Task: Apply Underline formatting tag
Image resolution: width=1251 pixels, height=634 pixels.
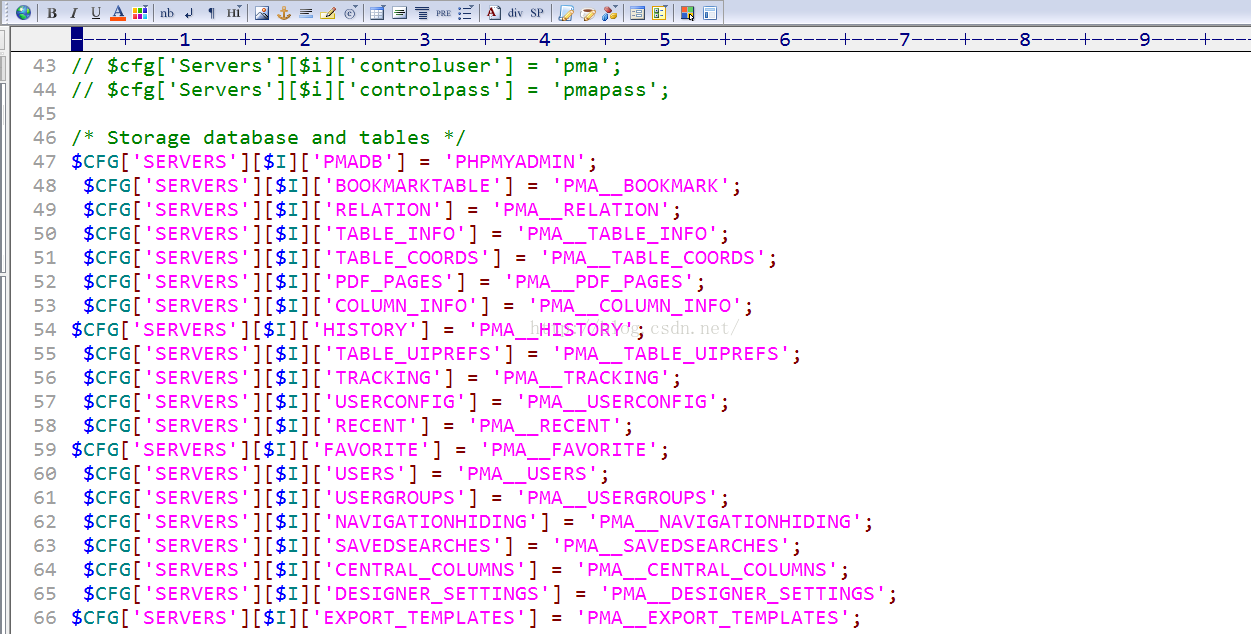Action: tap(96, 13)
